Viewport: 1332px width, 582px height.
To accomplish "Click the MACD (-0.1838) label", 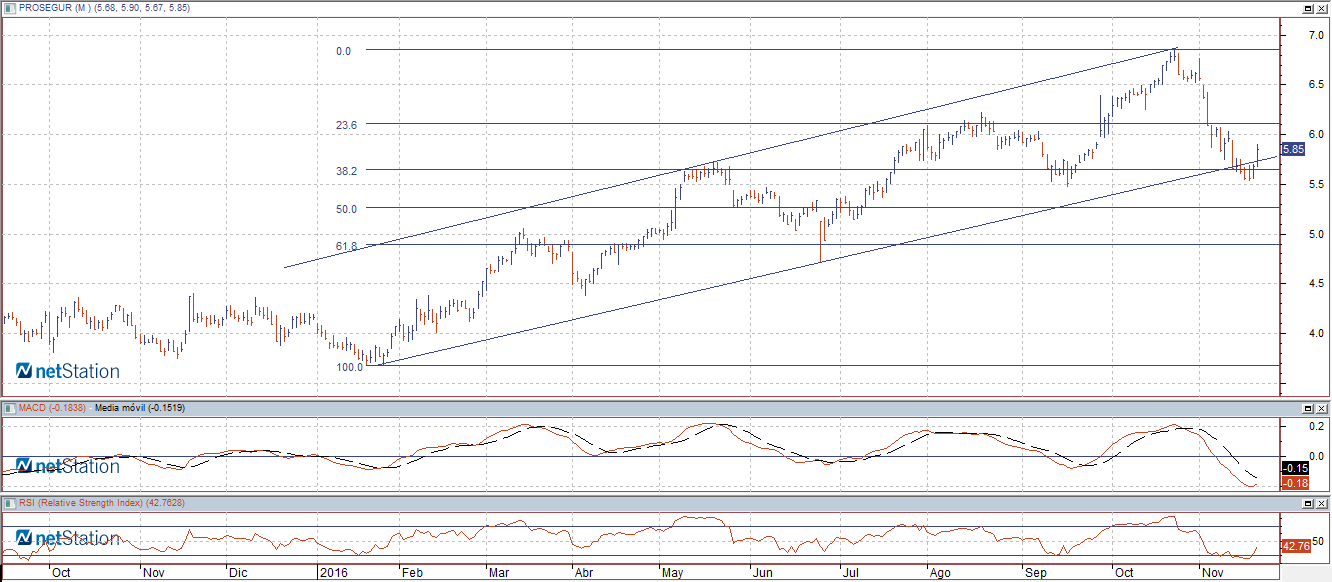I will click(x=53, y=408).
